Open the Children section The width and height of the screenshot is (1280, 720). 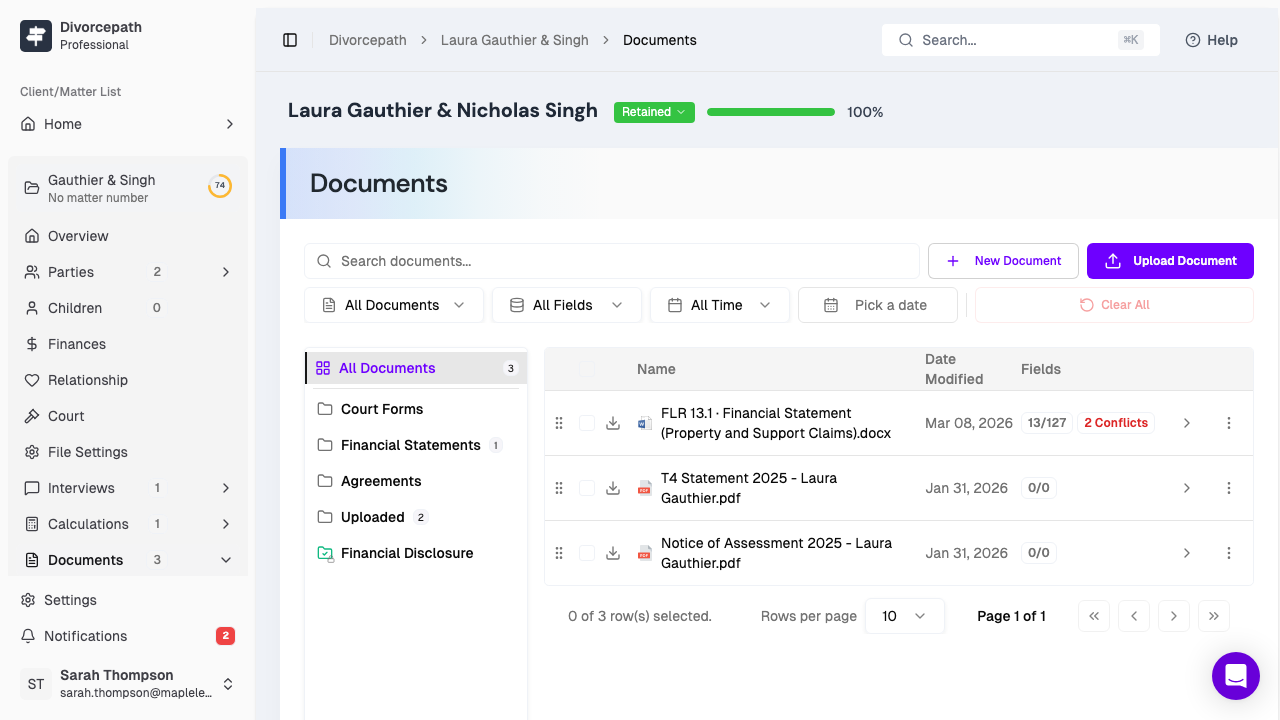128,308
